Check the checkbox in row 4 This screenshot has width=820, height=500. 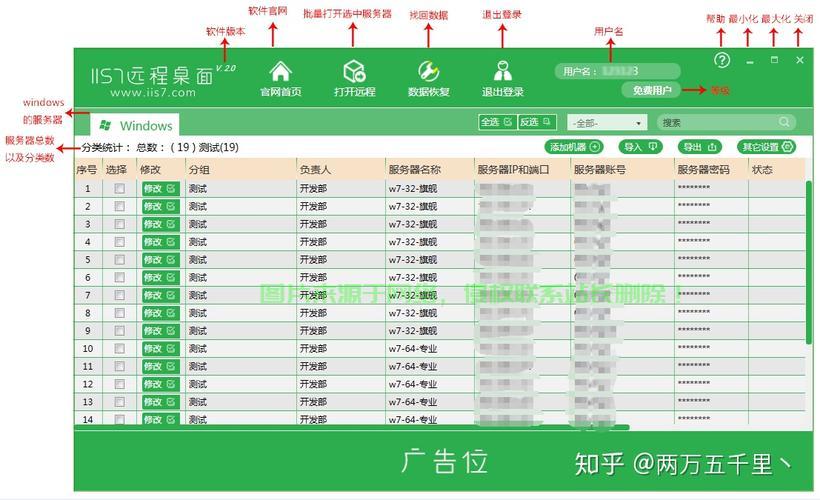[119, 242]
